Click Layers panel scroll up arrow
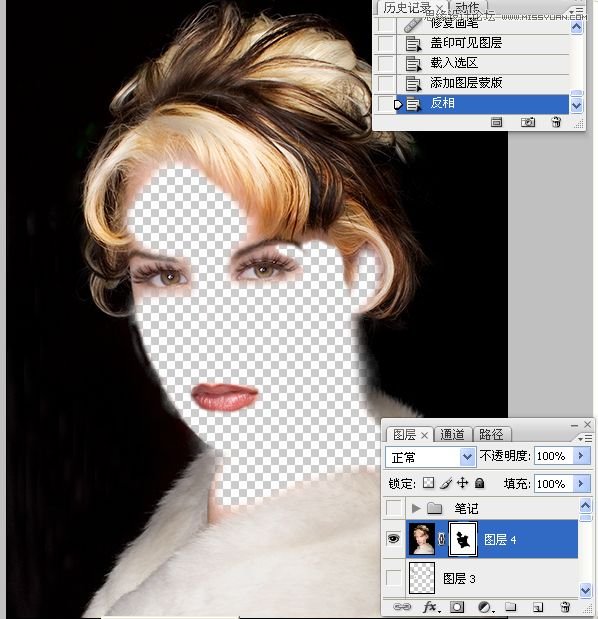The width and height of the screenshot is (598, 619). tap(585, 505)
